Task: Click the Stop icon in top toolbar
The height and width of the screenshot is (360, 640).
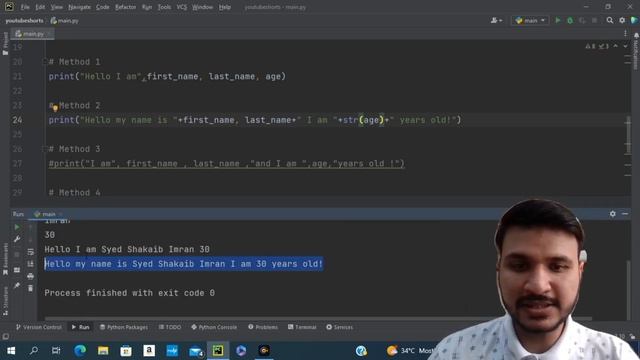Action: point(594,20)
